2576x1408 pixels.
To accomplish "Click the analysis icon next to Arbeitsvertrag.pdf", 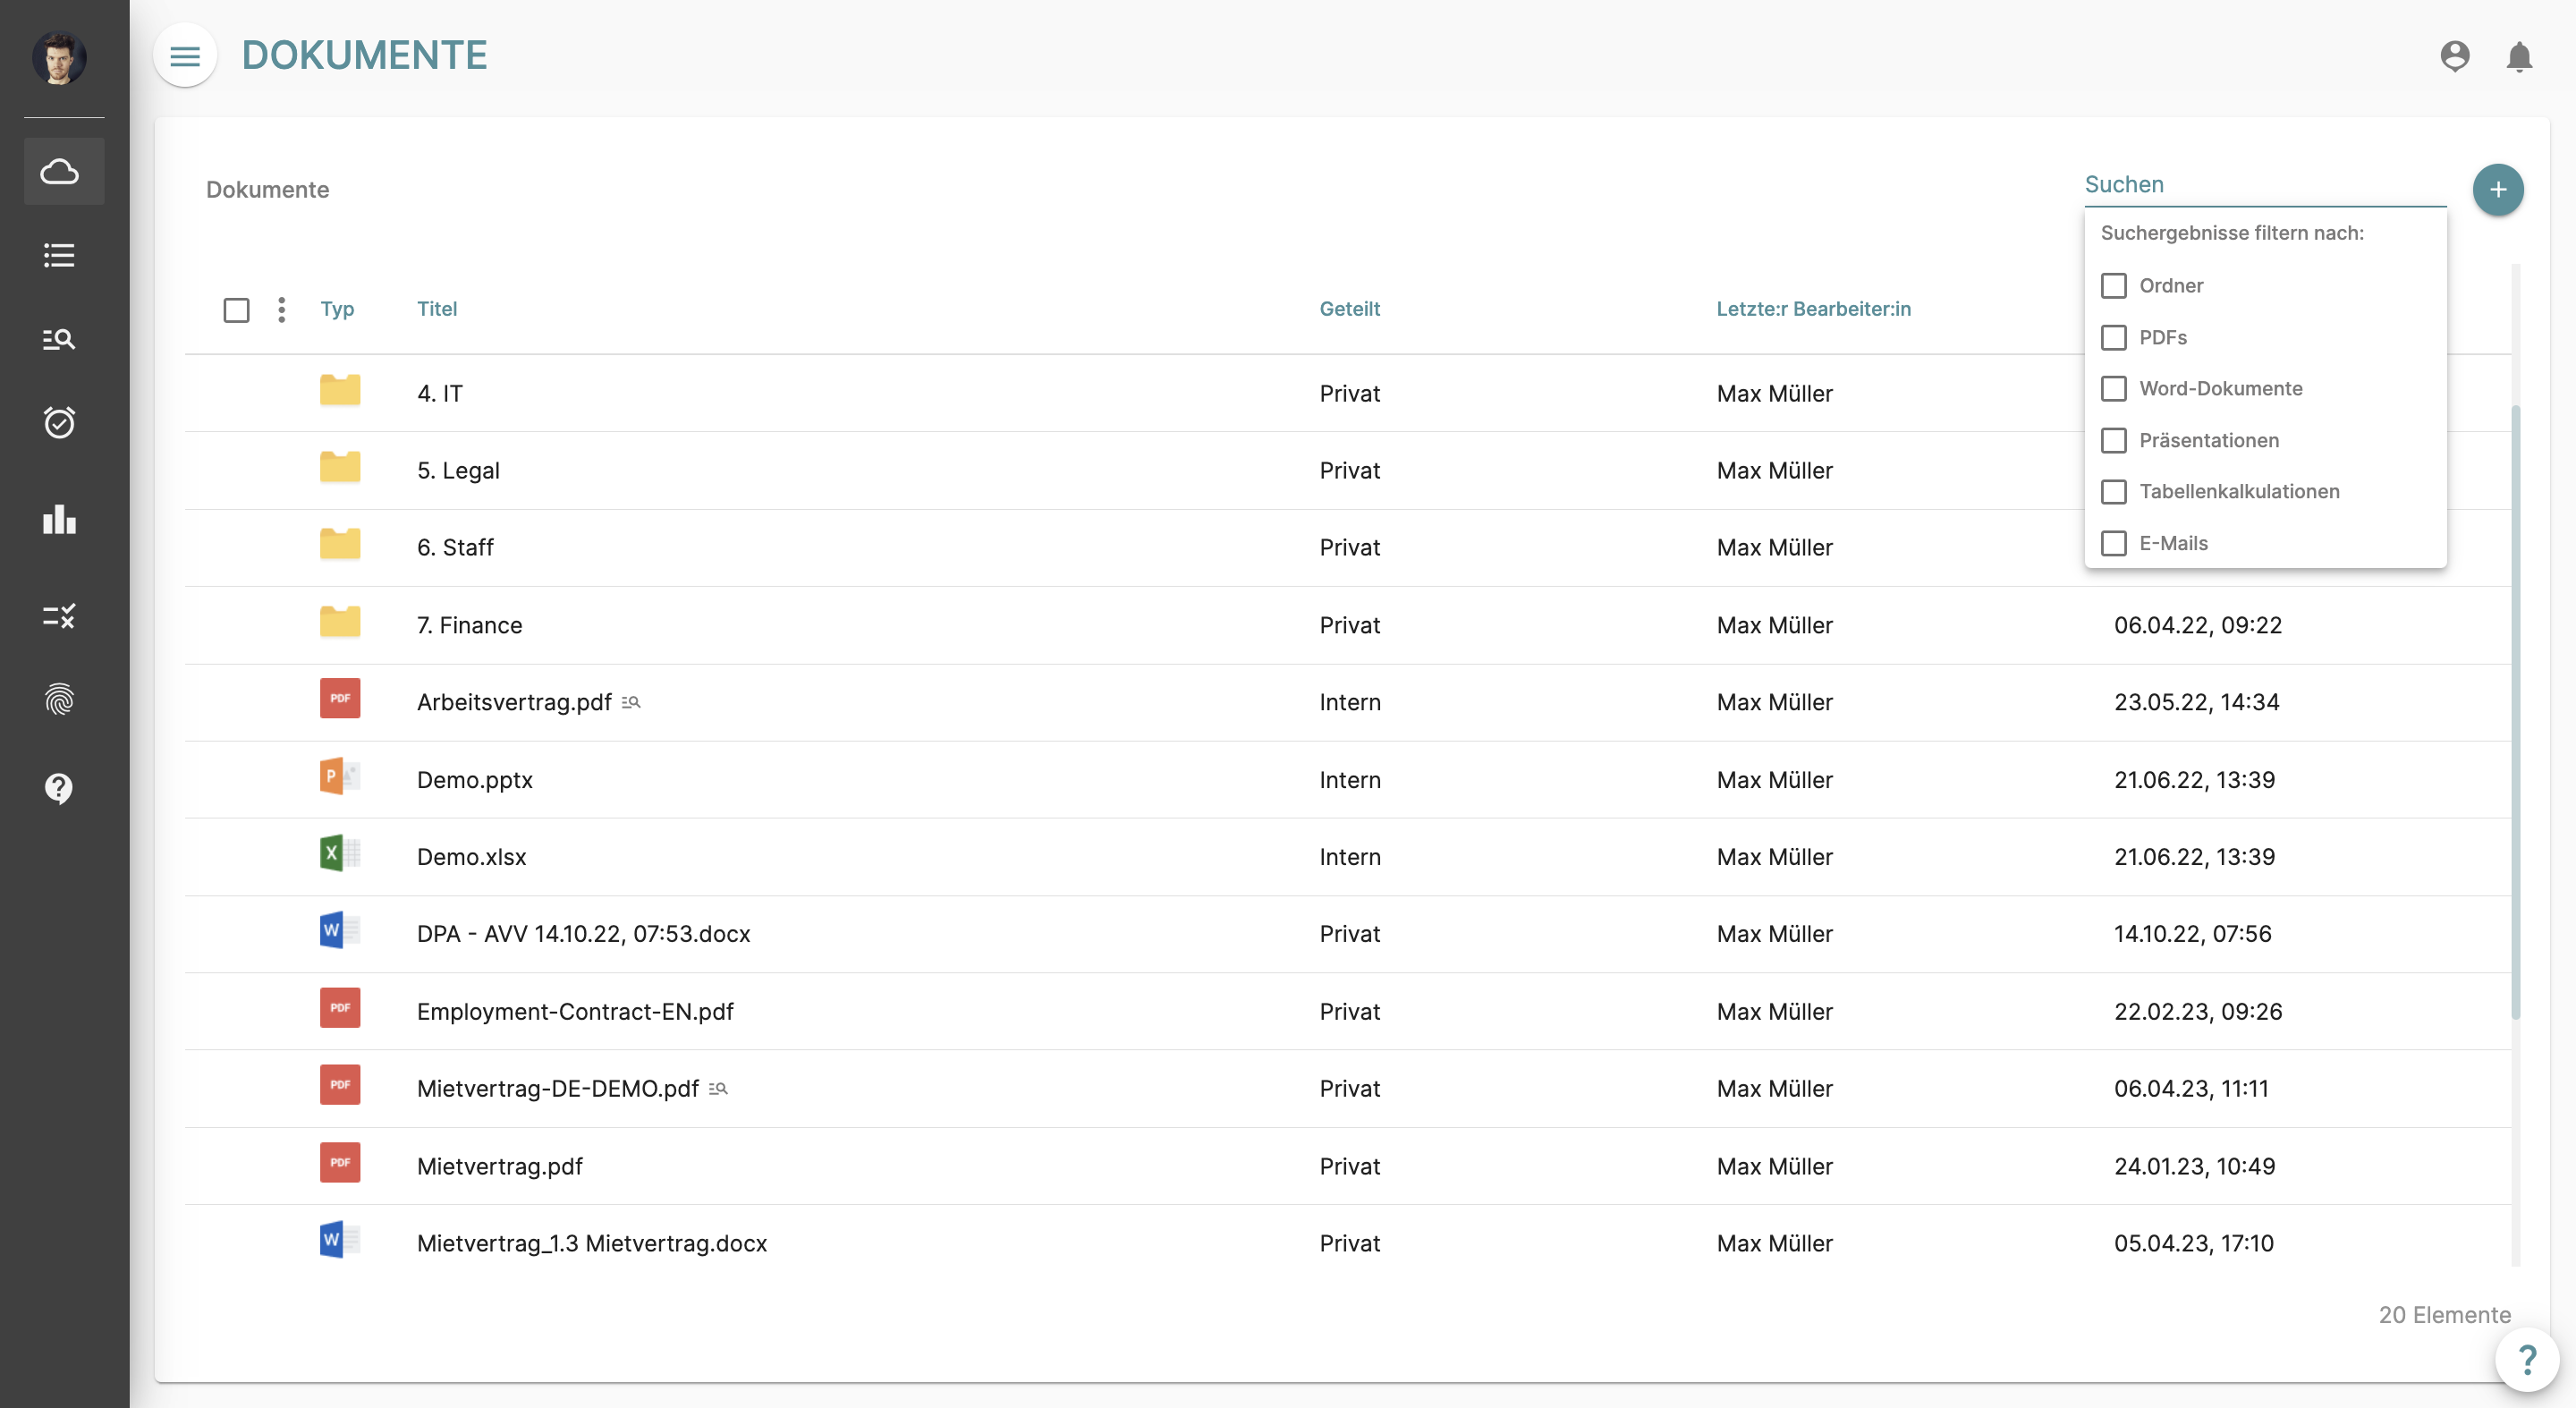I will pos(631,703).
